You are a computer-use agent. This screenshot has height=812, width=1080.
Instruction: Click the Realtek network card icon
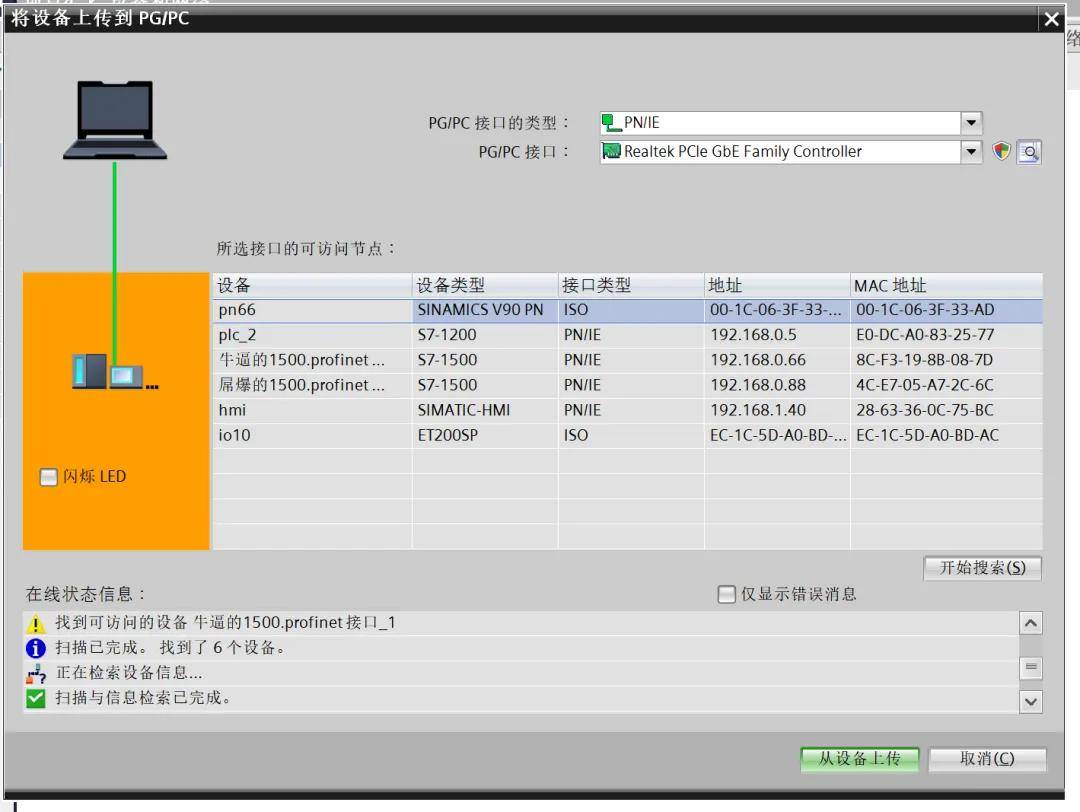click(611, 152)
